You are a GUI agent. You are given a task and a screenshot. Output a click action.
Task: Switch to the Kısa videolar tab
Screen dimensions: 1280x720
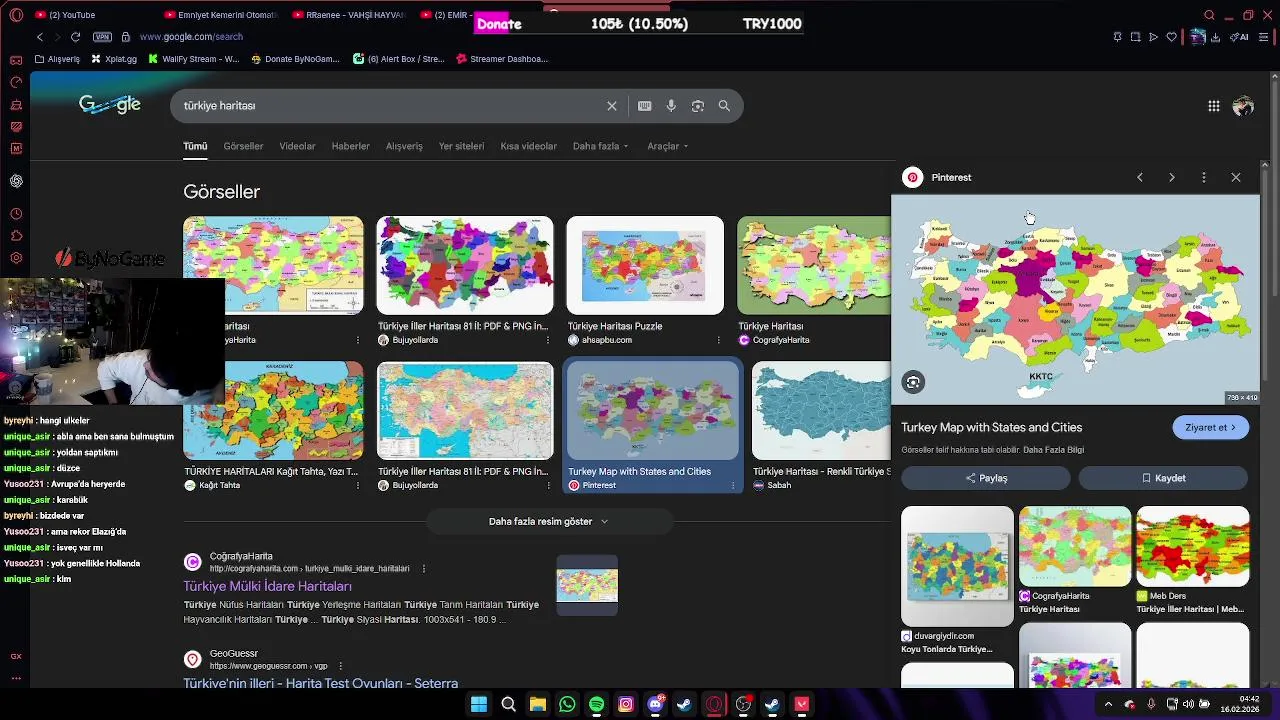click(528, 146)
